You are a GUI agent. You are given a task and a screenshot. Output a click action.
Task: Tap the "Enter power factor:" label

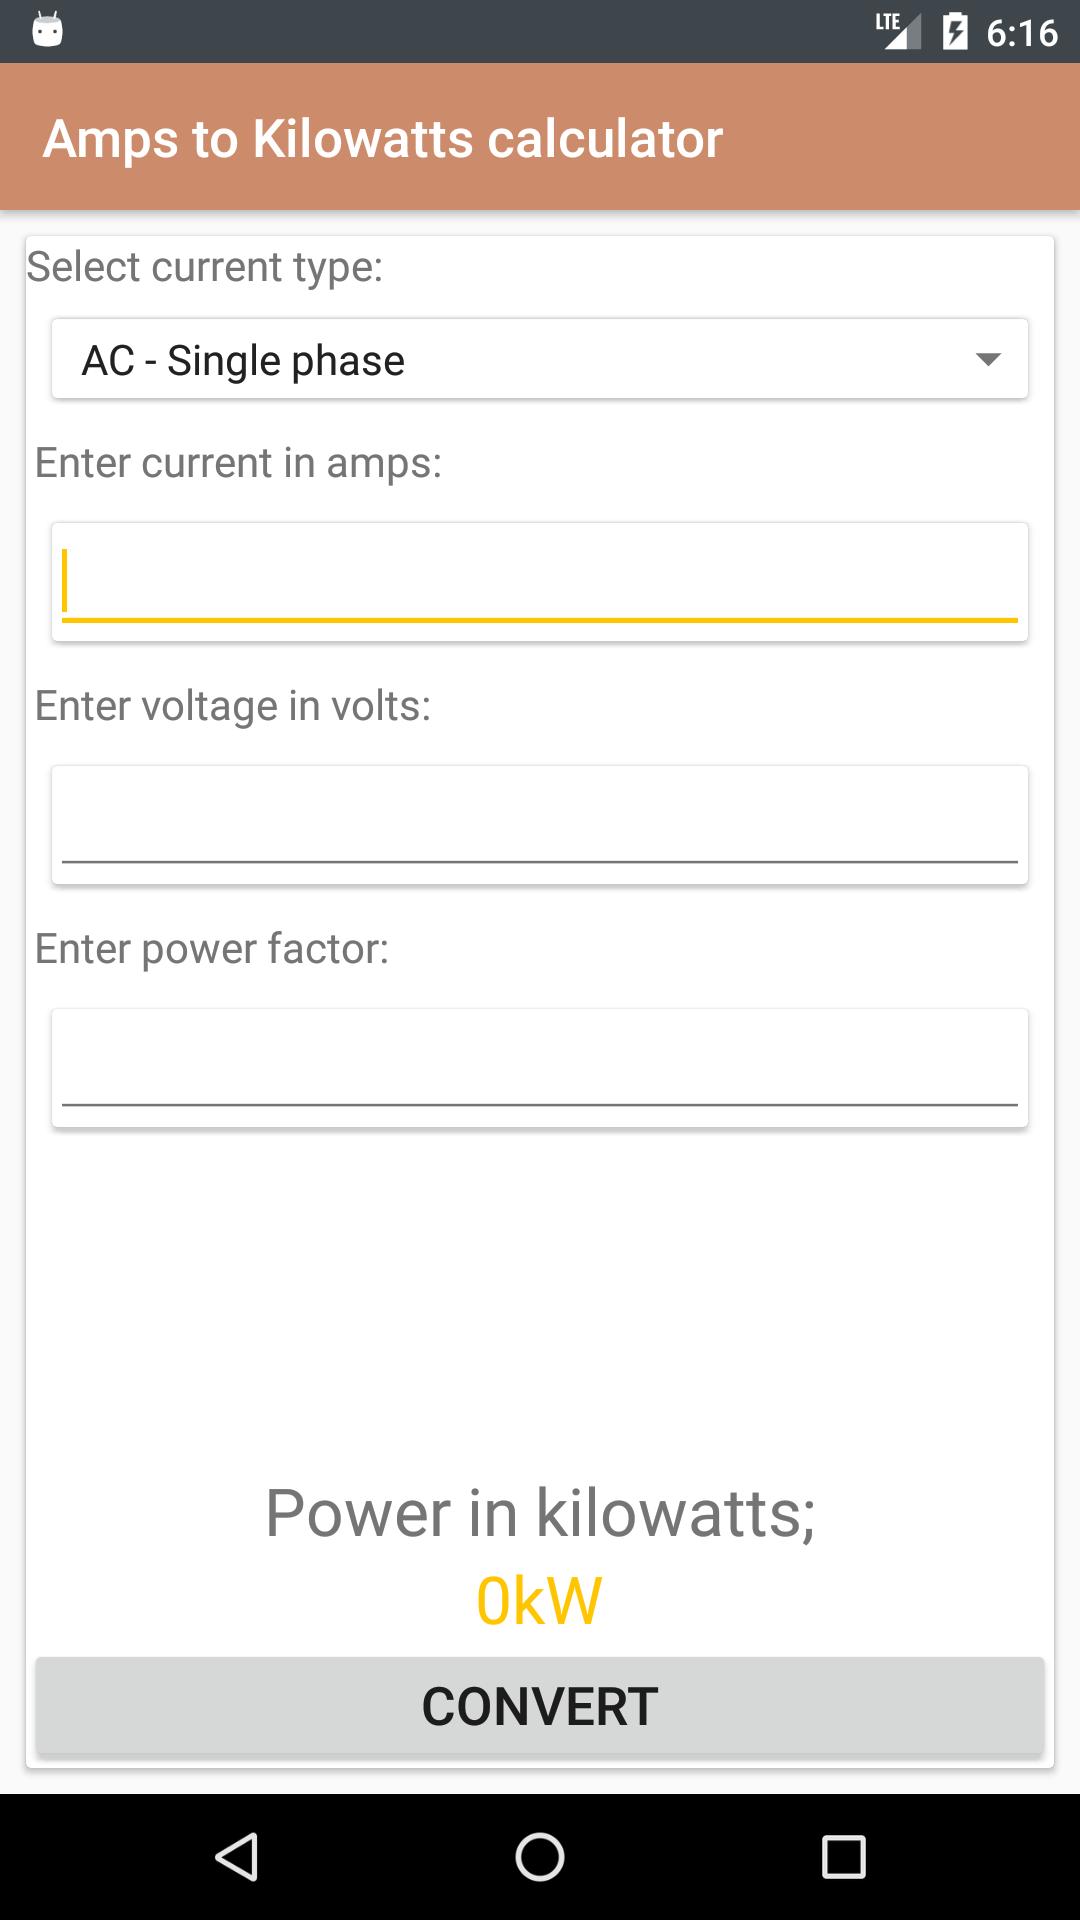[x=212, y=949]
